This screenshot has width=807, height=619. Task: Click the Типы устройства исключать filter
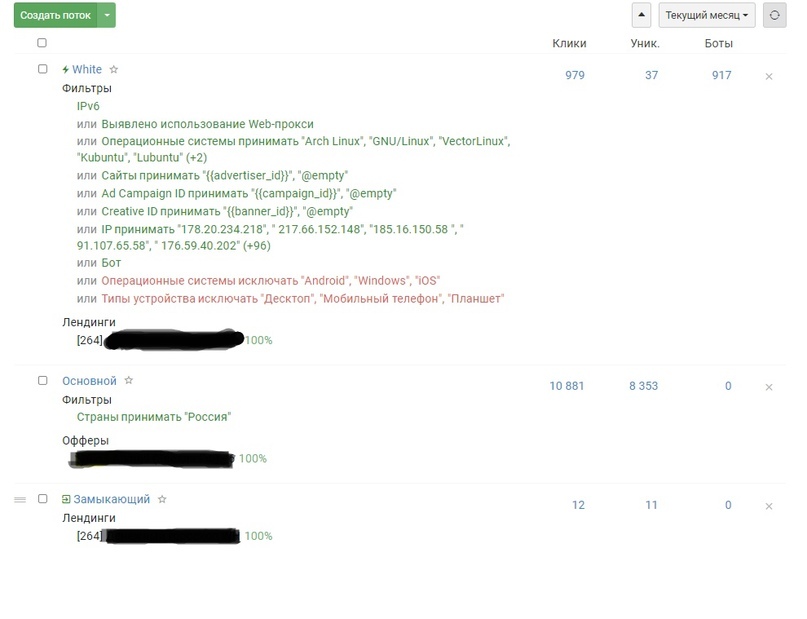click(303, 299)
